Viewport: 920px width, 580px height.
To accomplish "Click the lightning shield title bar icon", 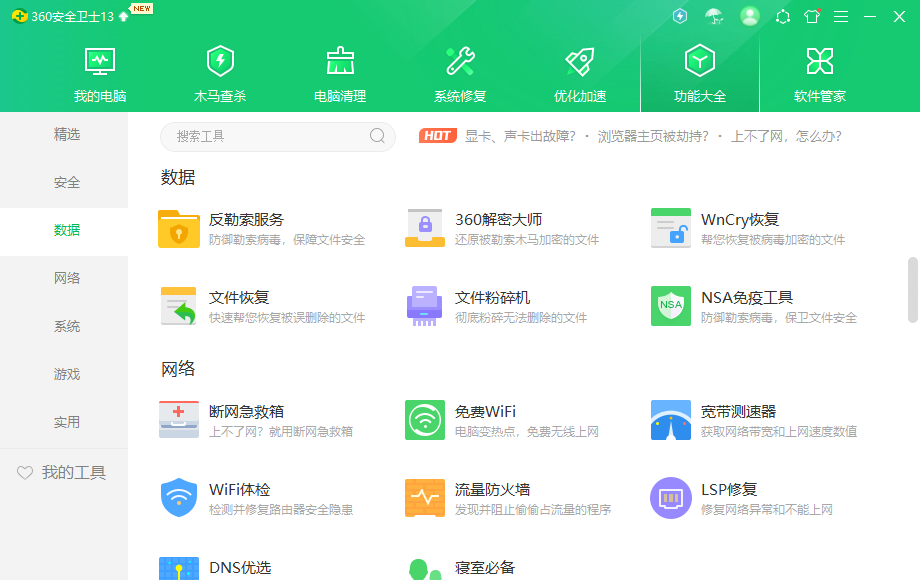I will pyautogui.click(x=680, y=16).
